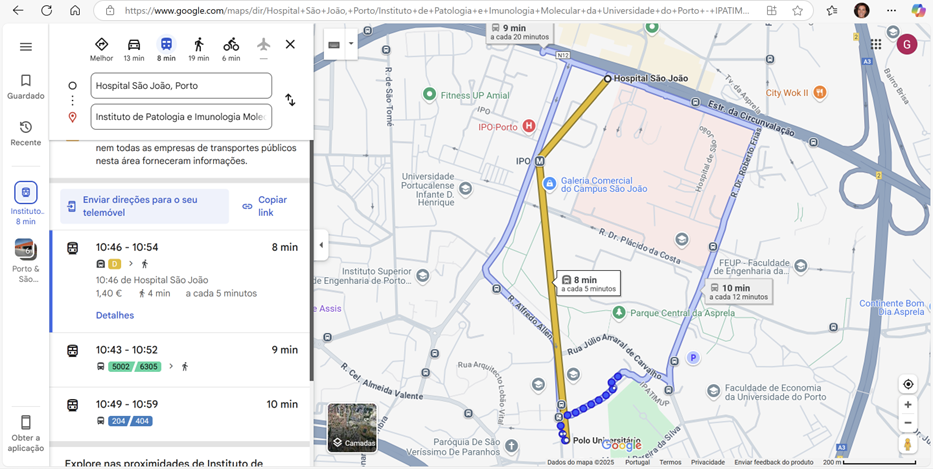The height and width of the screenshot is (469, 933).
Task: Click the 9 min route label on map
Action: click(x=520, y=32)
